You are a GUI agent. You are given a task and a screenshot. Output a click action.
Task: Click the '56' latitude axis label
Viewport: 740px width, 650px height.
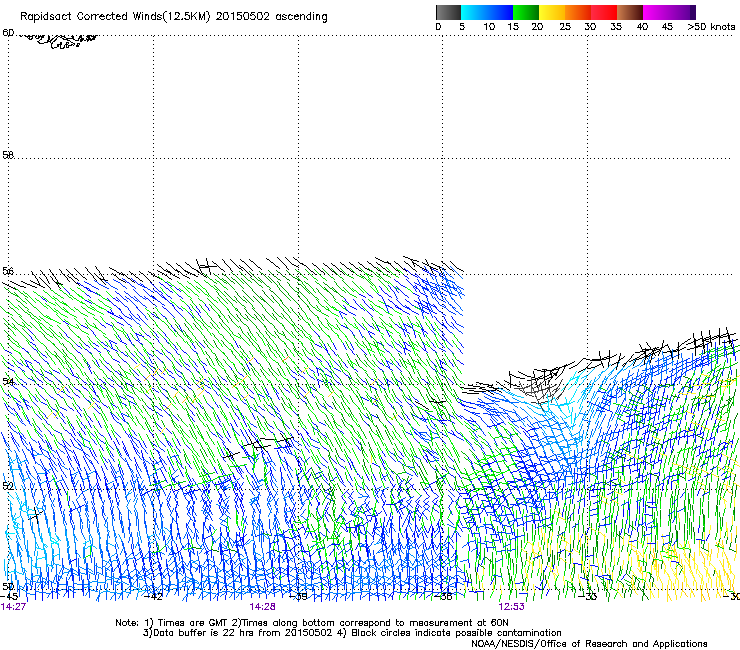8,271
